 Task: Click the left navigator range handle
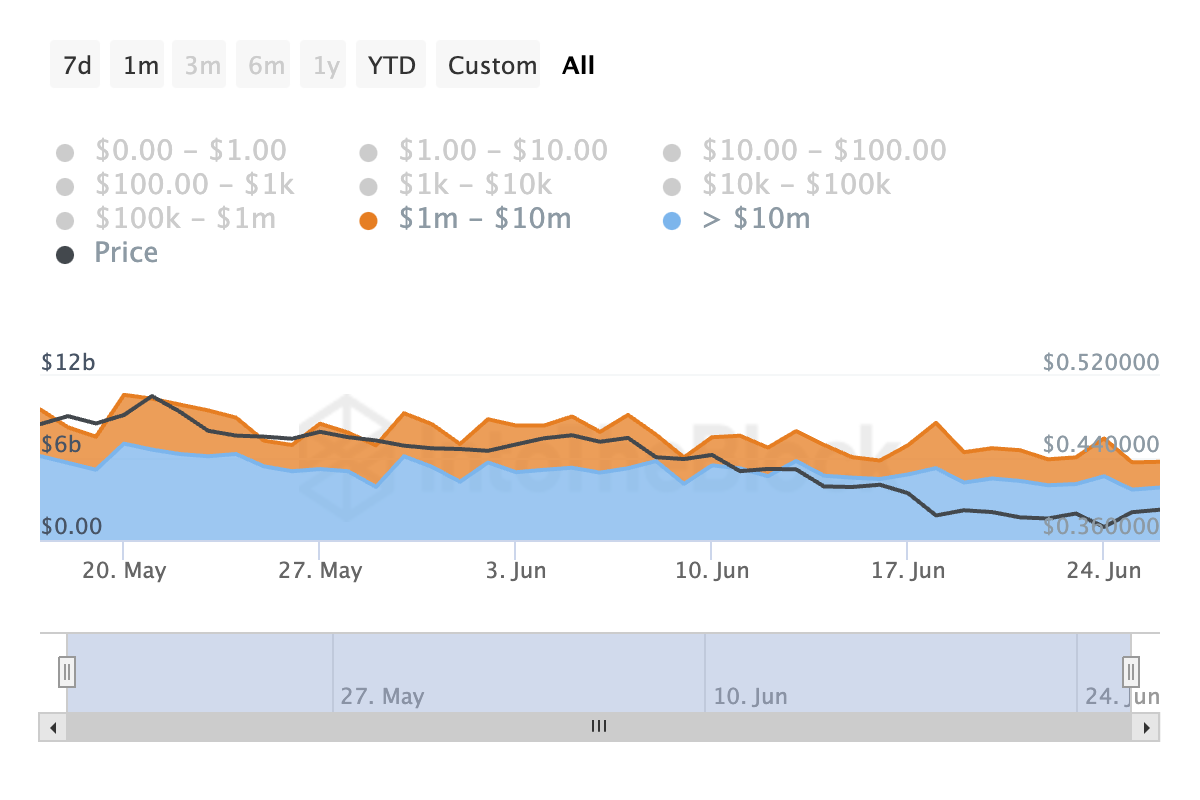tap(66, 670)
